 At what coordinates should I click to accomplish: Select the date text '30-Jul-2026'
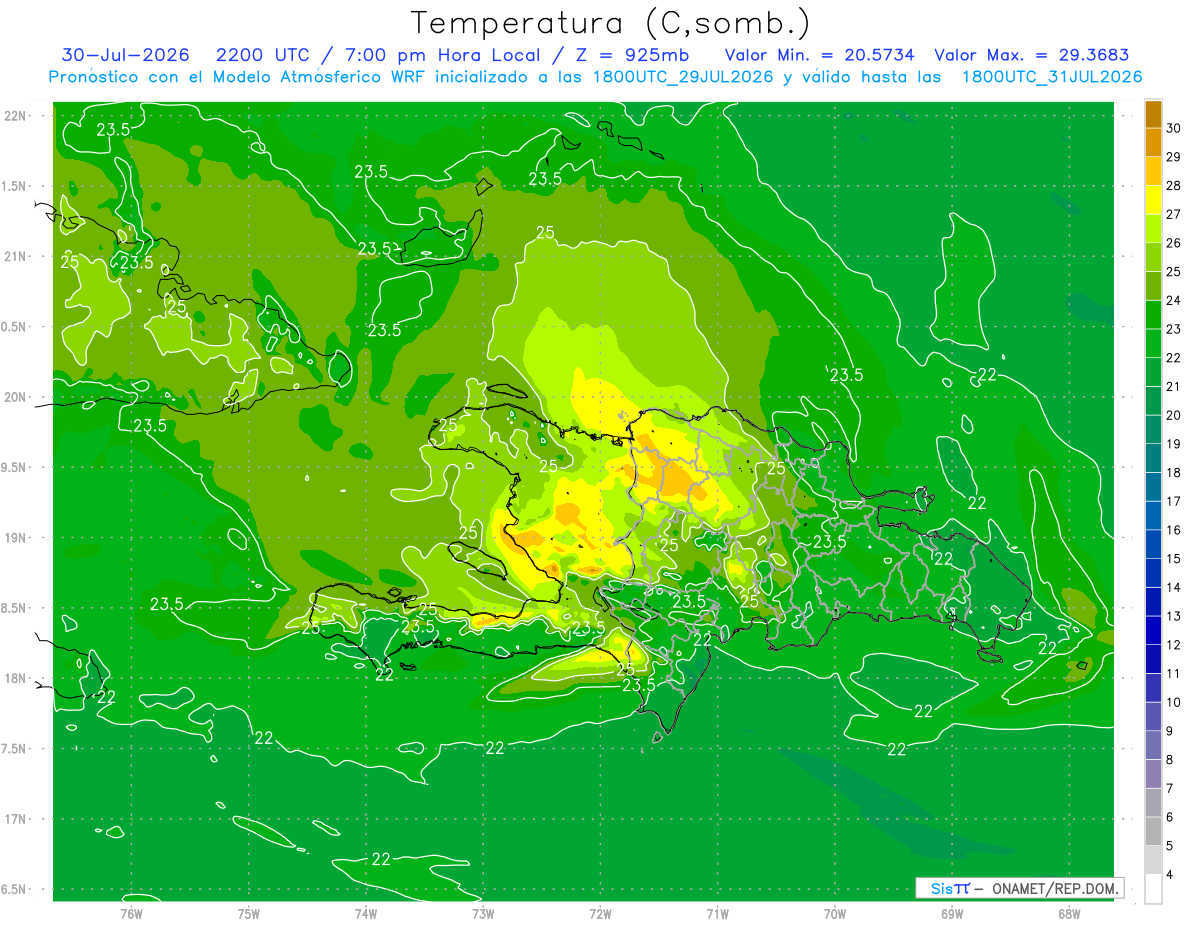pyautogui.click(x=126, y=55)
